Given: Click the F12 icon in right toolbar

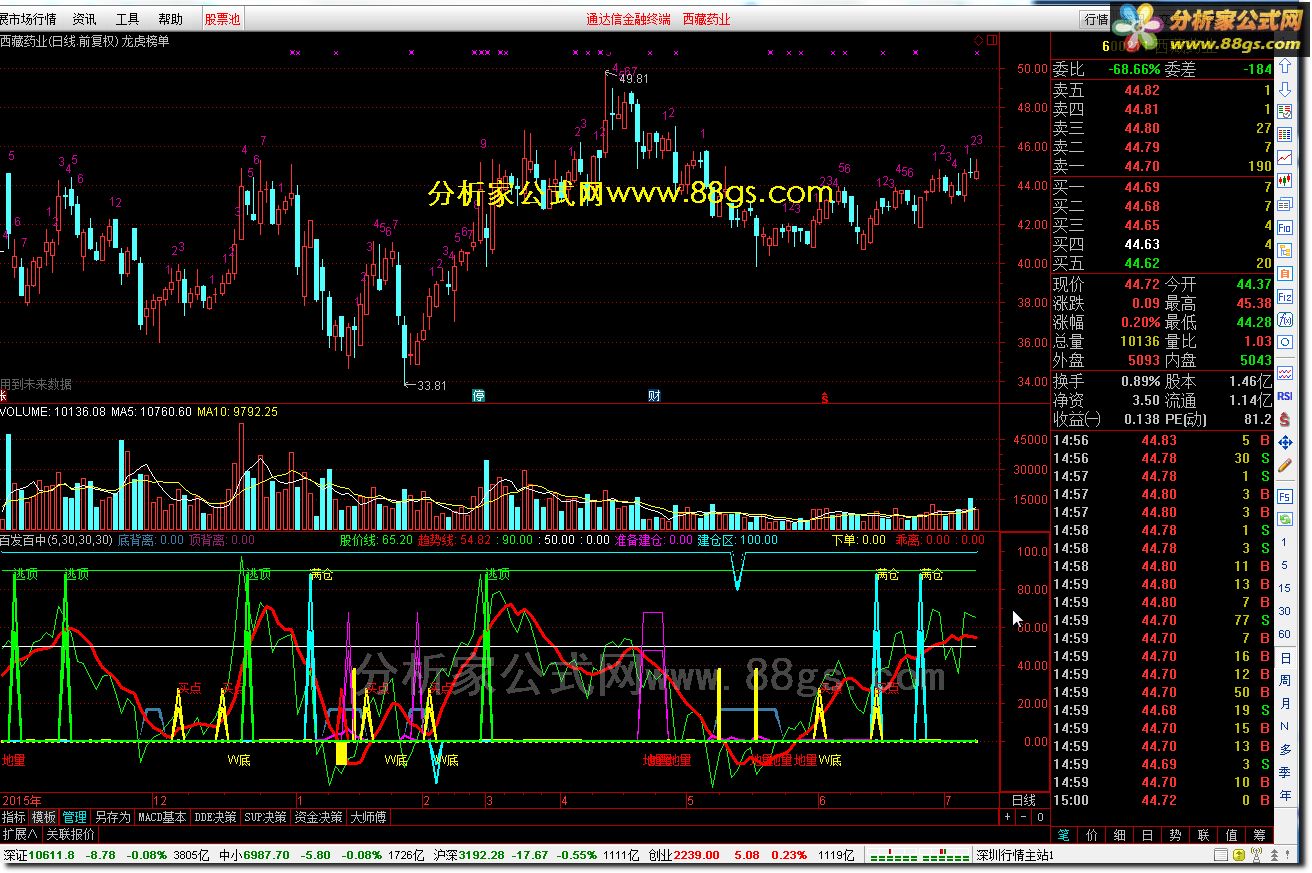Looking at the screenshot, I should 1285,297.
